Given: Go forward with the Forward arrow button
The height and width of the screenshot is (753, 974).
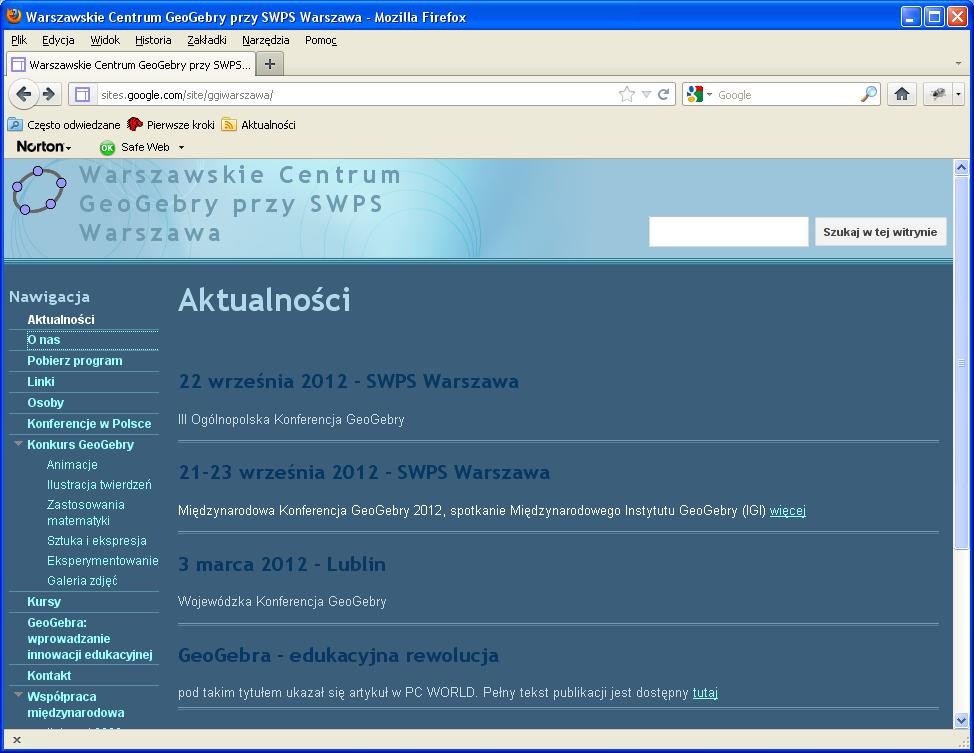Looking at the screenshot, I should tap(48, 94).
